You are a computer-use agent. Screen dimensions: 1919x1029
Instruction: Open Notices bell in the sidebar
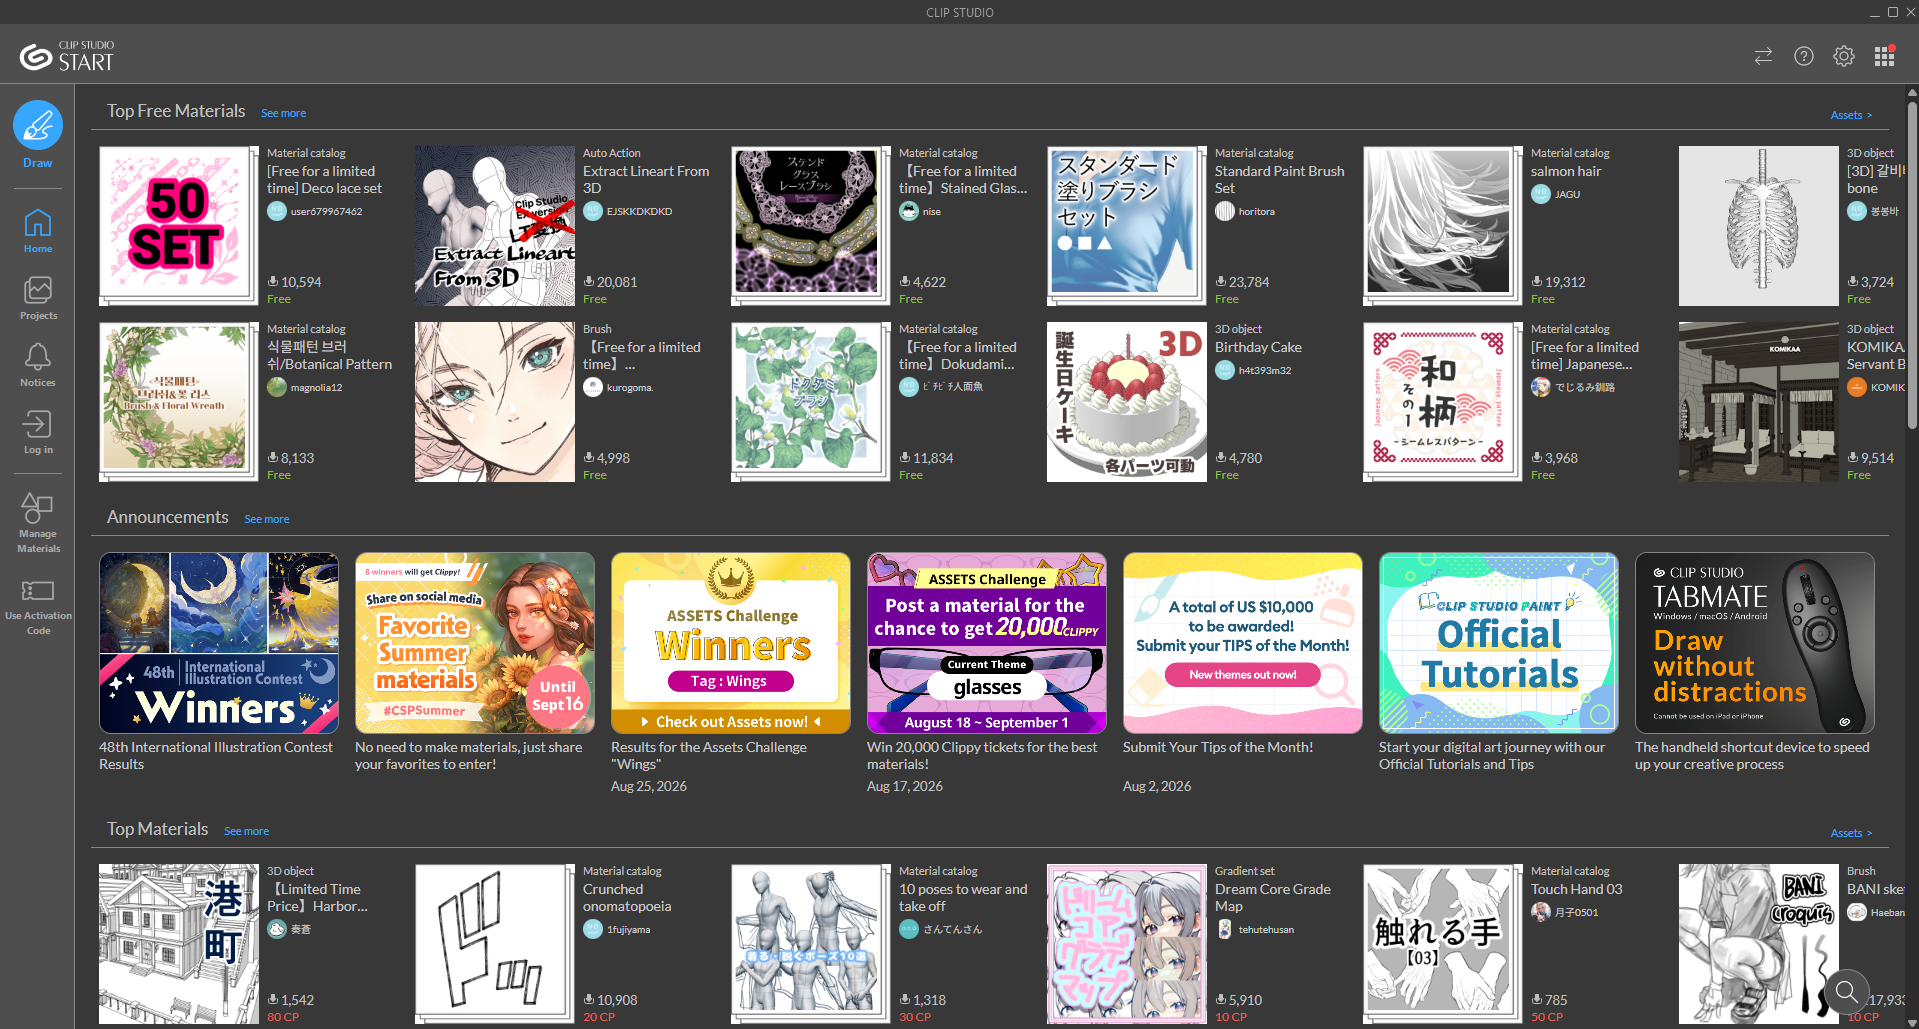pyautogui.click(x=38, y=365)
